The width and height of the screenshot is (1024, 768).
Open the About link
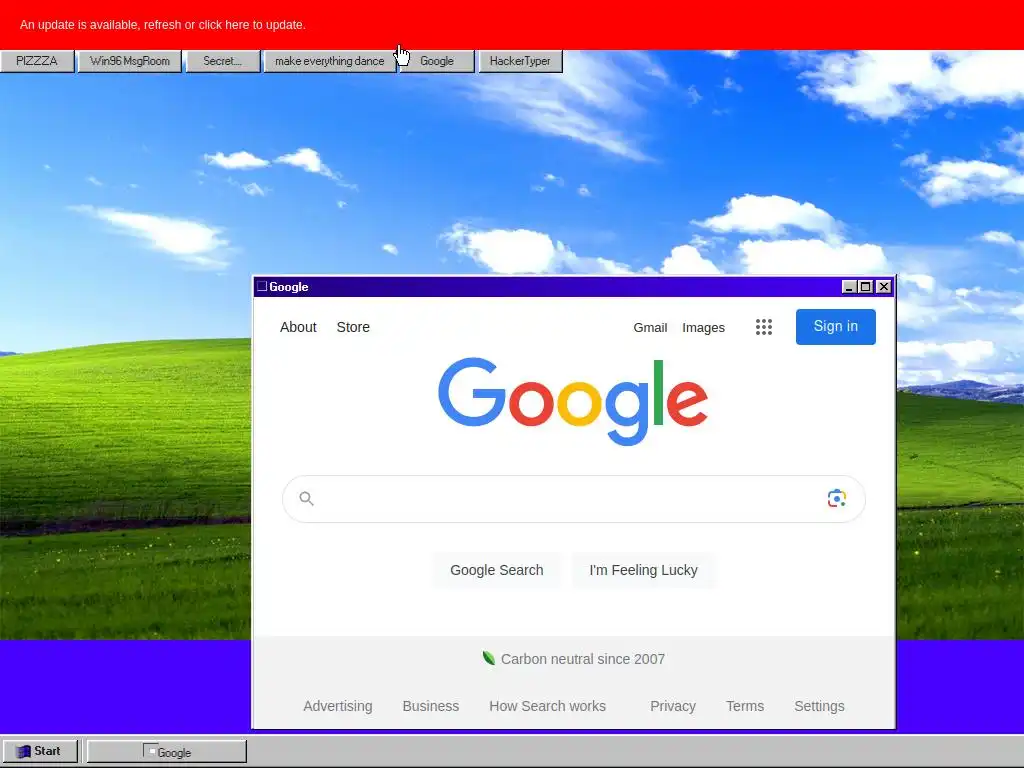298,327
